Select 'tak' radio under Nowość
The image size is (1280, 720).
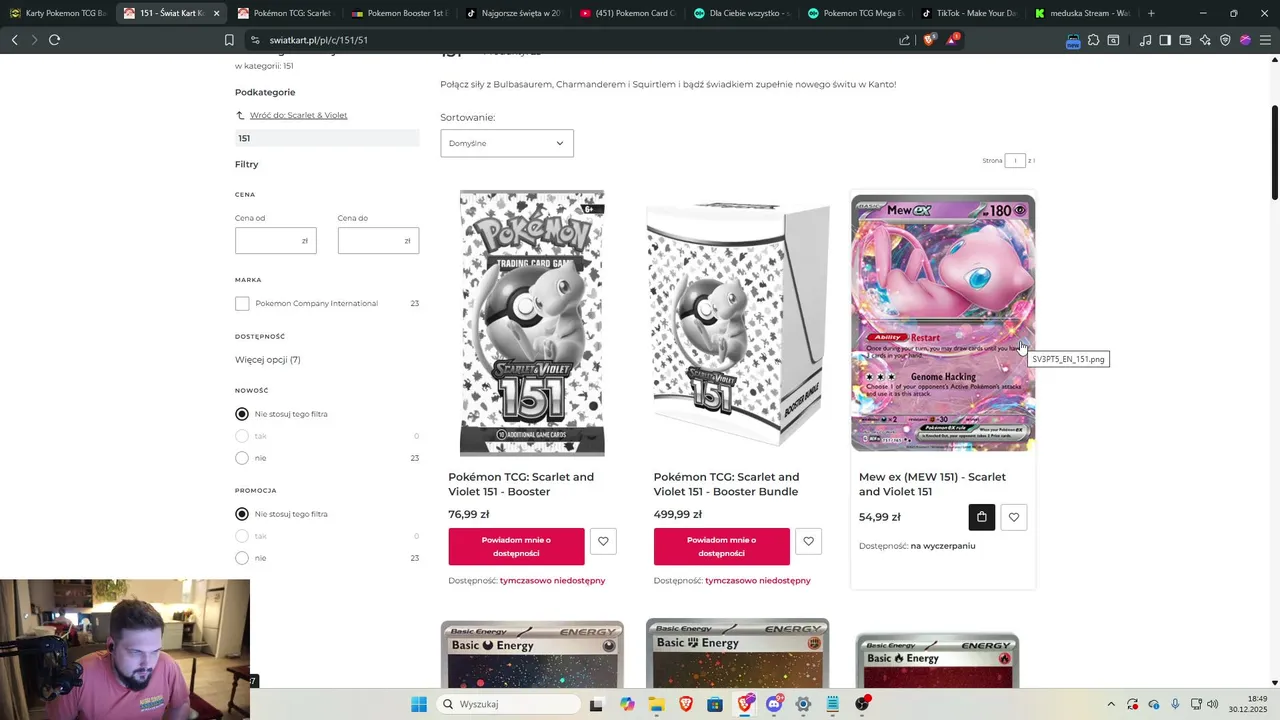pyautogui.click(x=242, y=436)
